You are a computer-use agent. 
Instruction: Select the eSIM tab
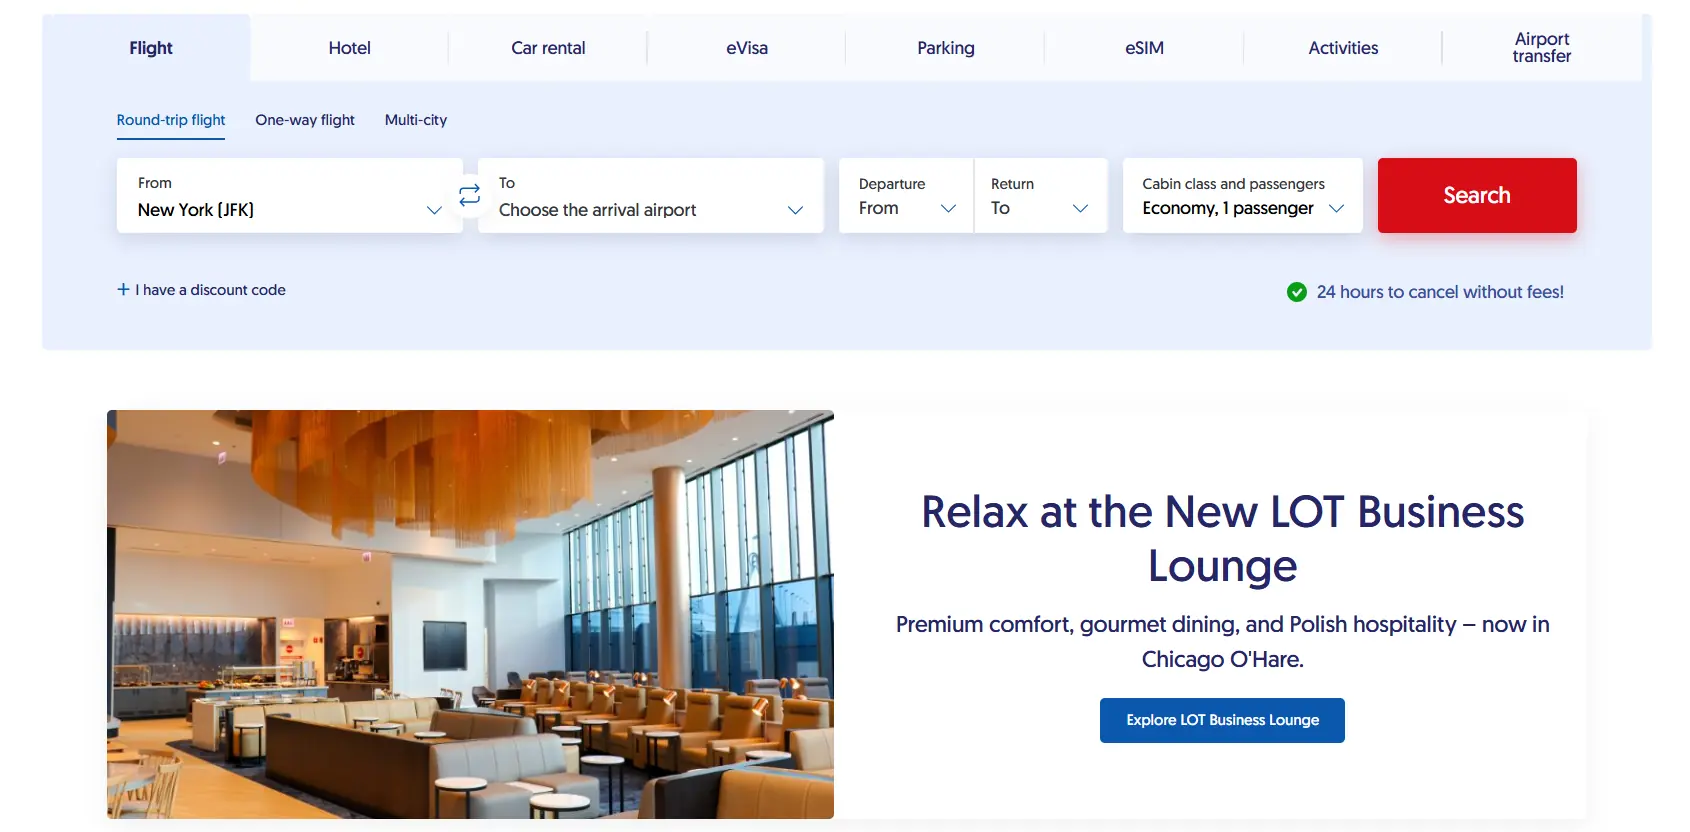(1144, 48)
